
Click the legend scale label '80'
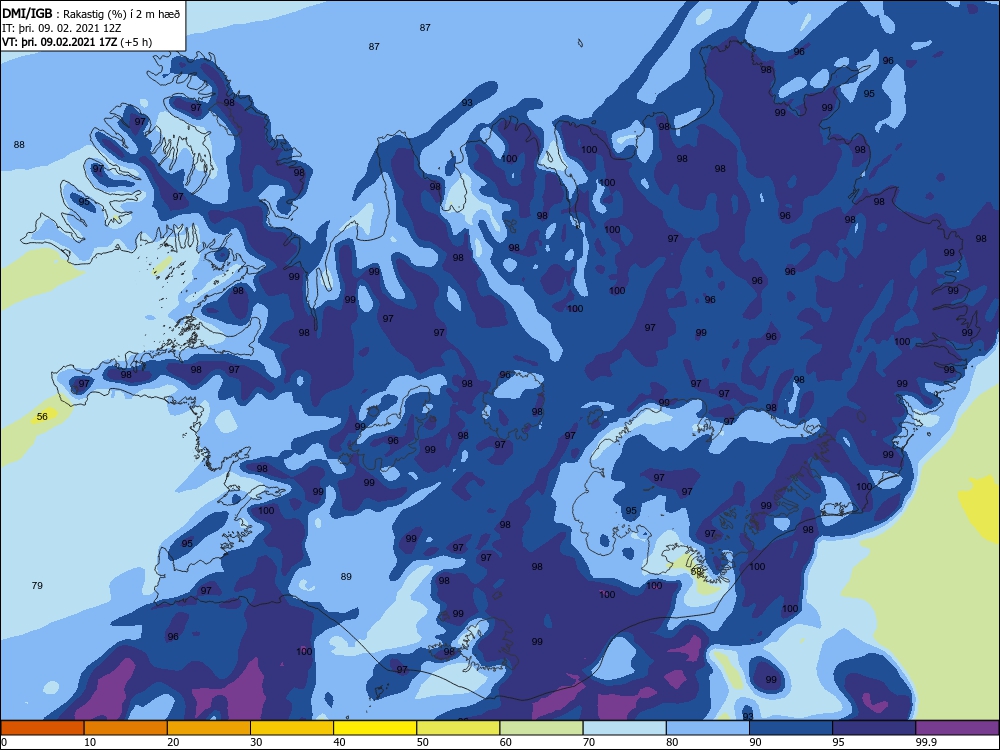673,742
